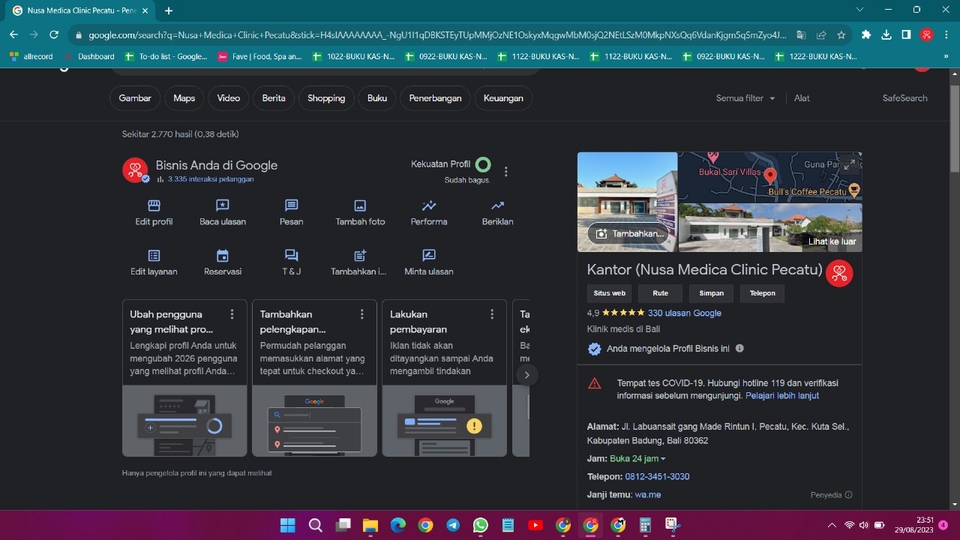This screenshot has width=960, height=540.
Task: Click Simpan button in knowledge panel
Action: [711, 293]
